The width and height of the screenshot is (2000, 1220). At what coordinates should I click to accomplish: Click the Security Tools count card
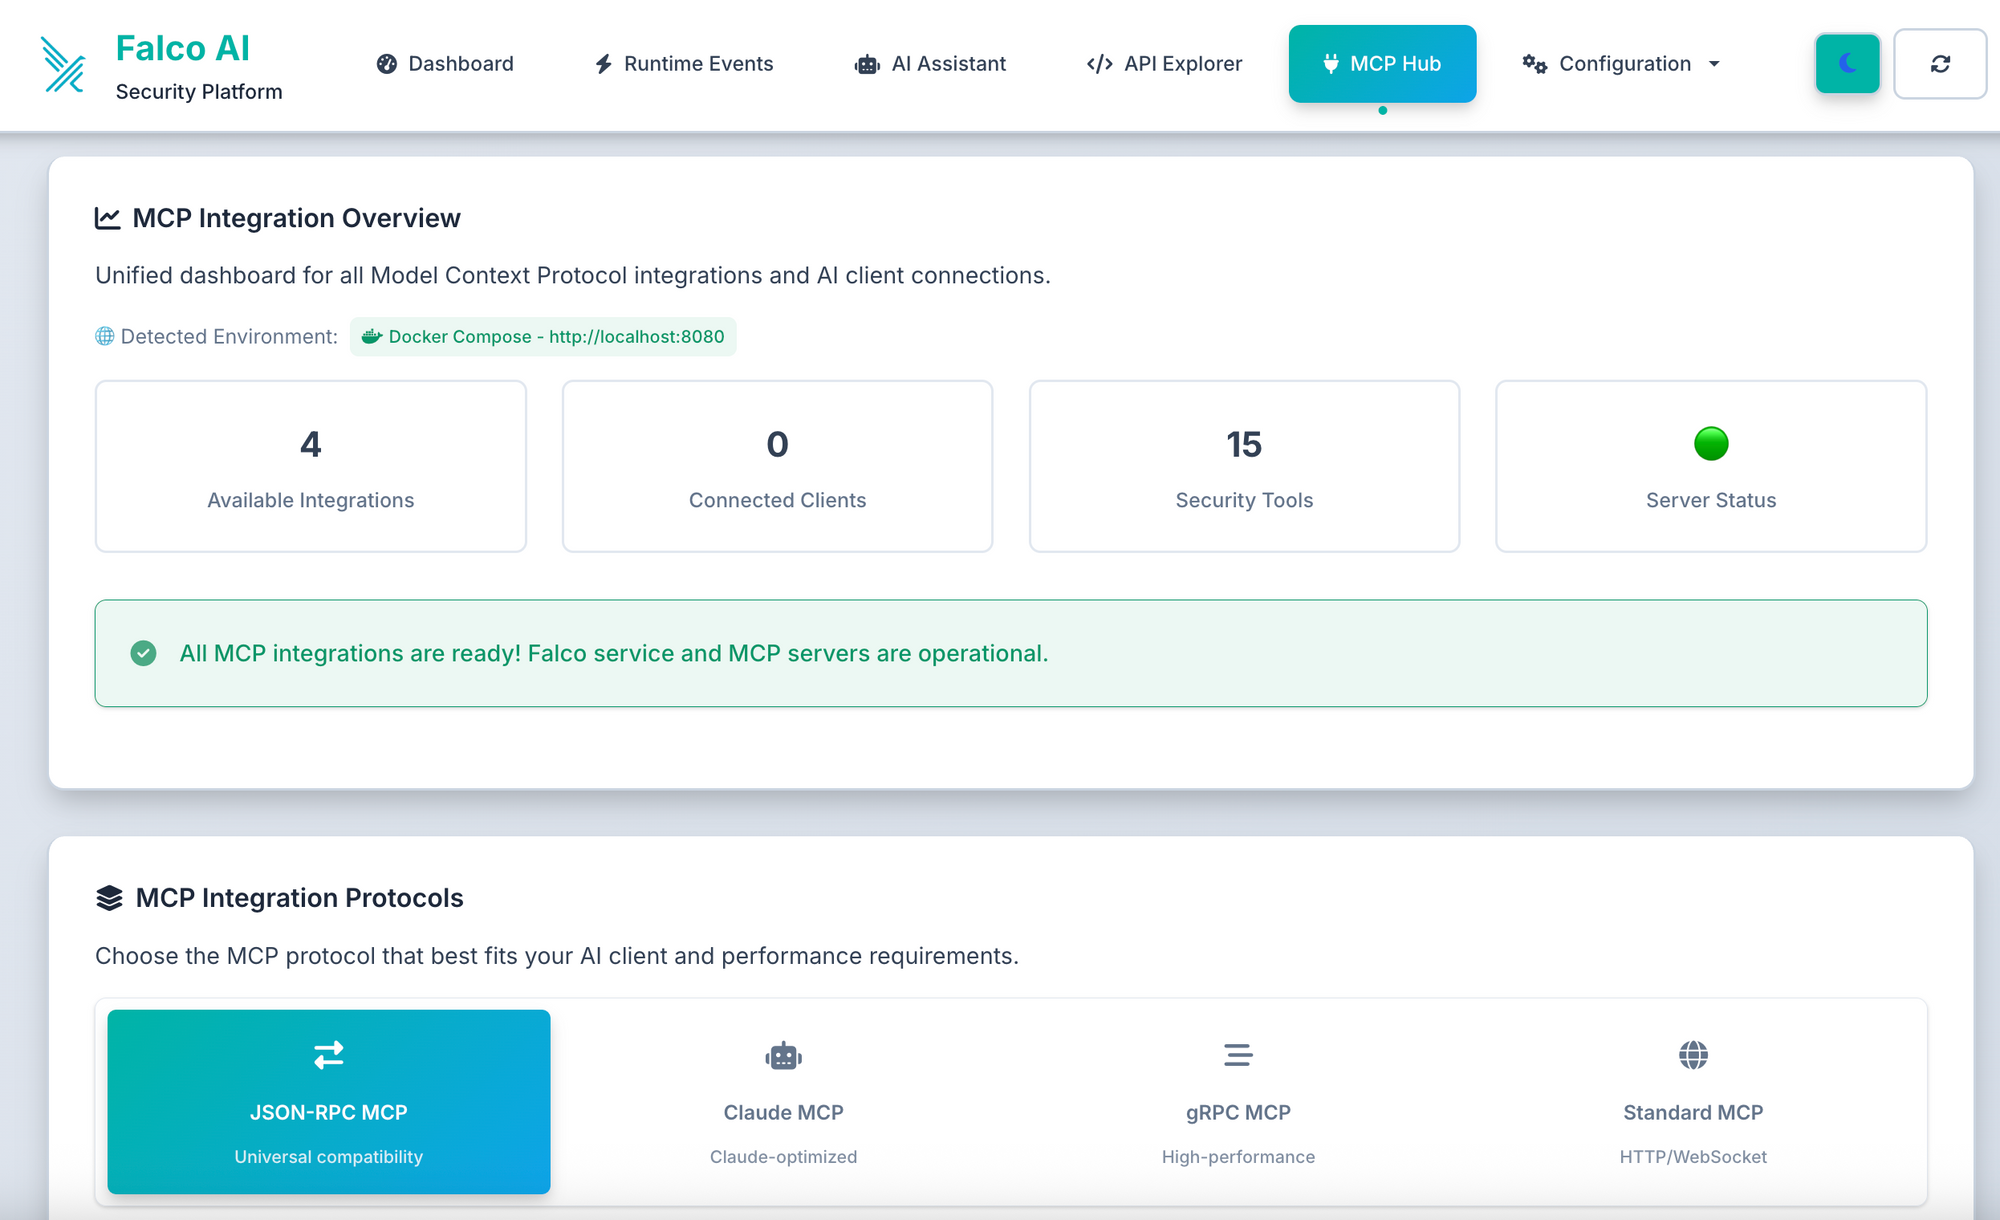[x=1244, y=466]
